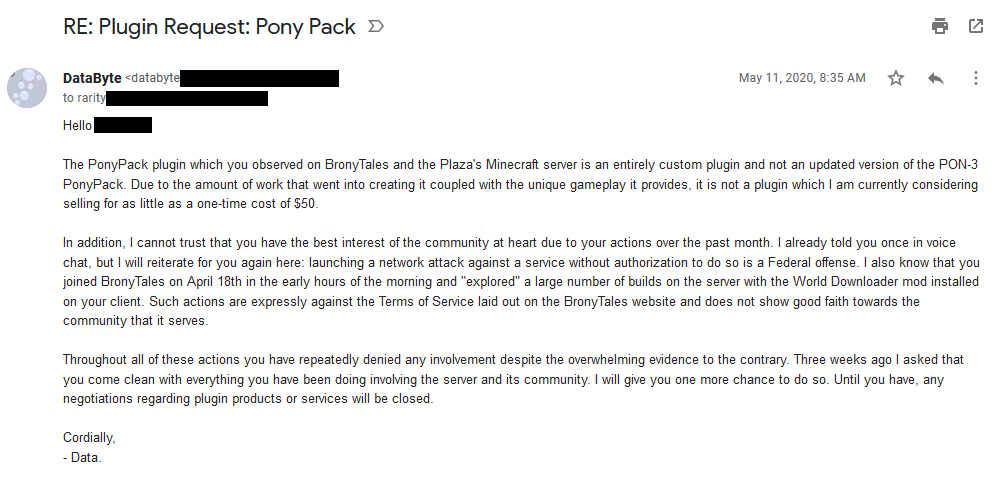Click the subject "RE: Plugin Request: Pony Pack"
Image resolution: width=999 pixels, height=482 pixels.
(209, 27)
